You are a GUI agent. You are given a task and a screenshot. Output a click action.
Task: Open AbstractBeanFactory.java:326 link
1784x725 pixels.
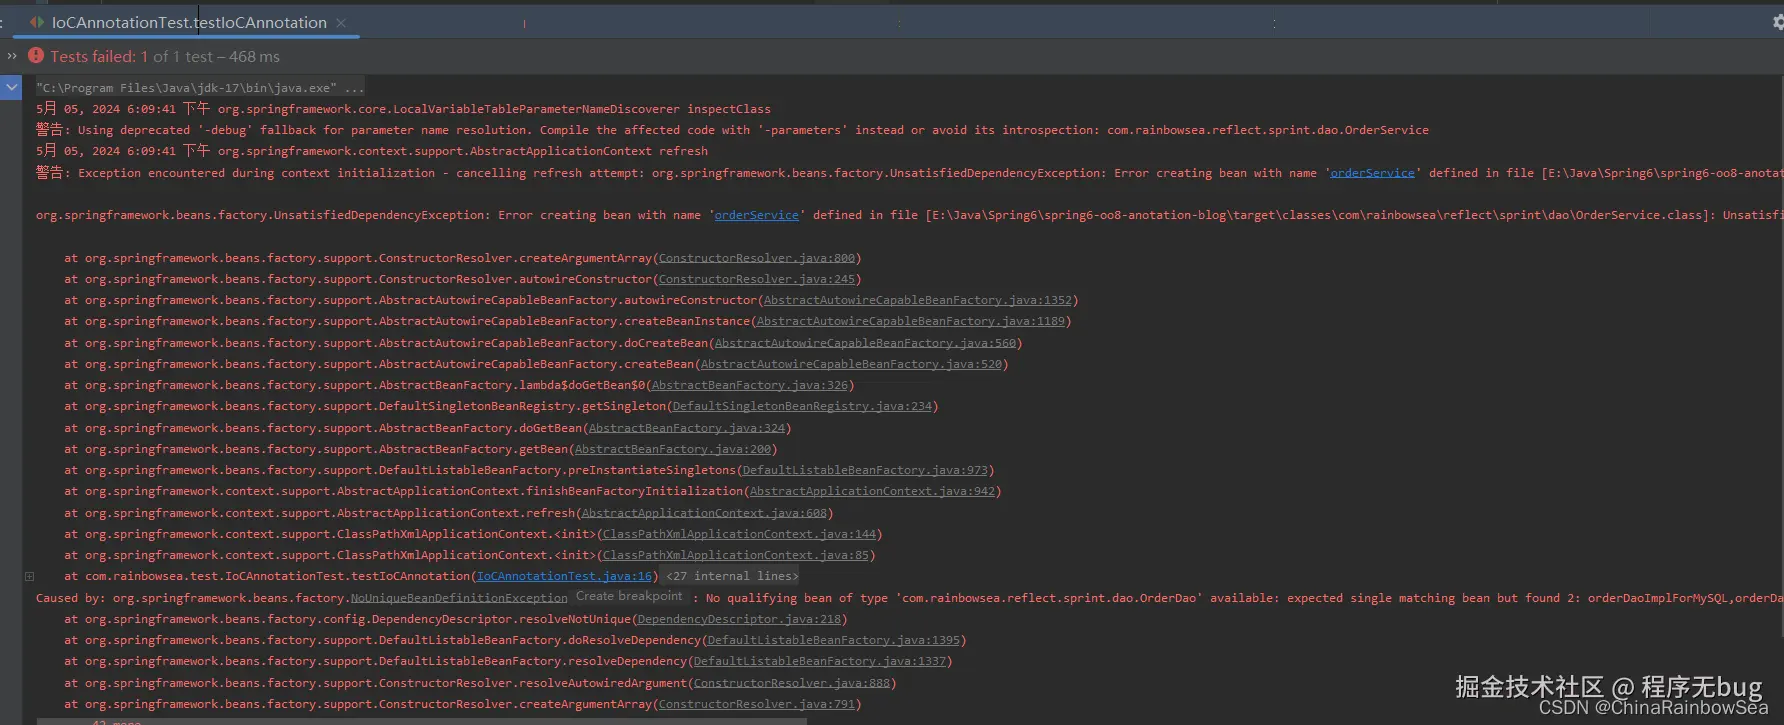click(750, 385)
